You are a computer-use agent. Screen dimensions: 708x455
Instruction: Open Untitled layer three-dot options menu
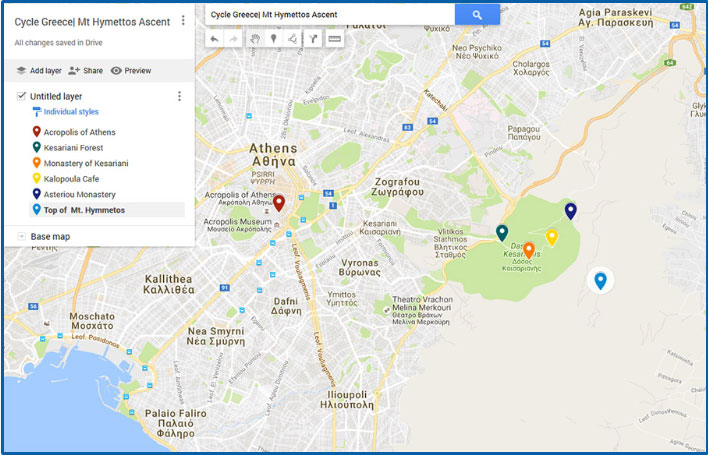(179, 96)
